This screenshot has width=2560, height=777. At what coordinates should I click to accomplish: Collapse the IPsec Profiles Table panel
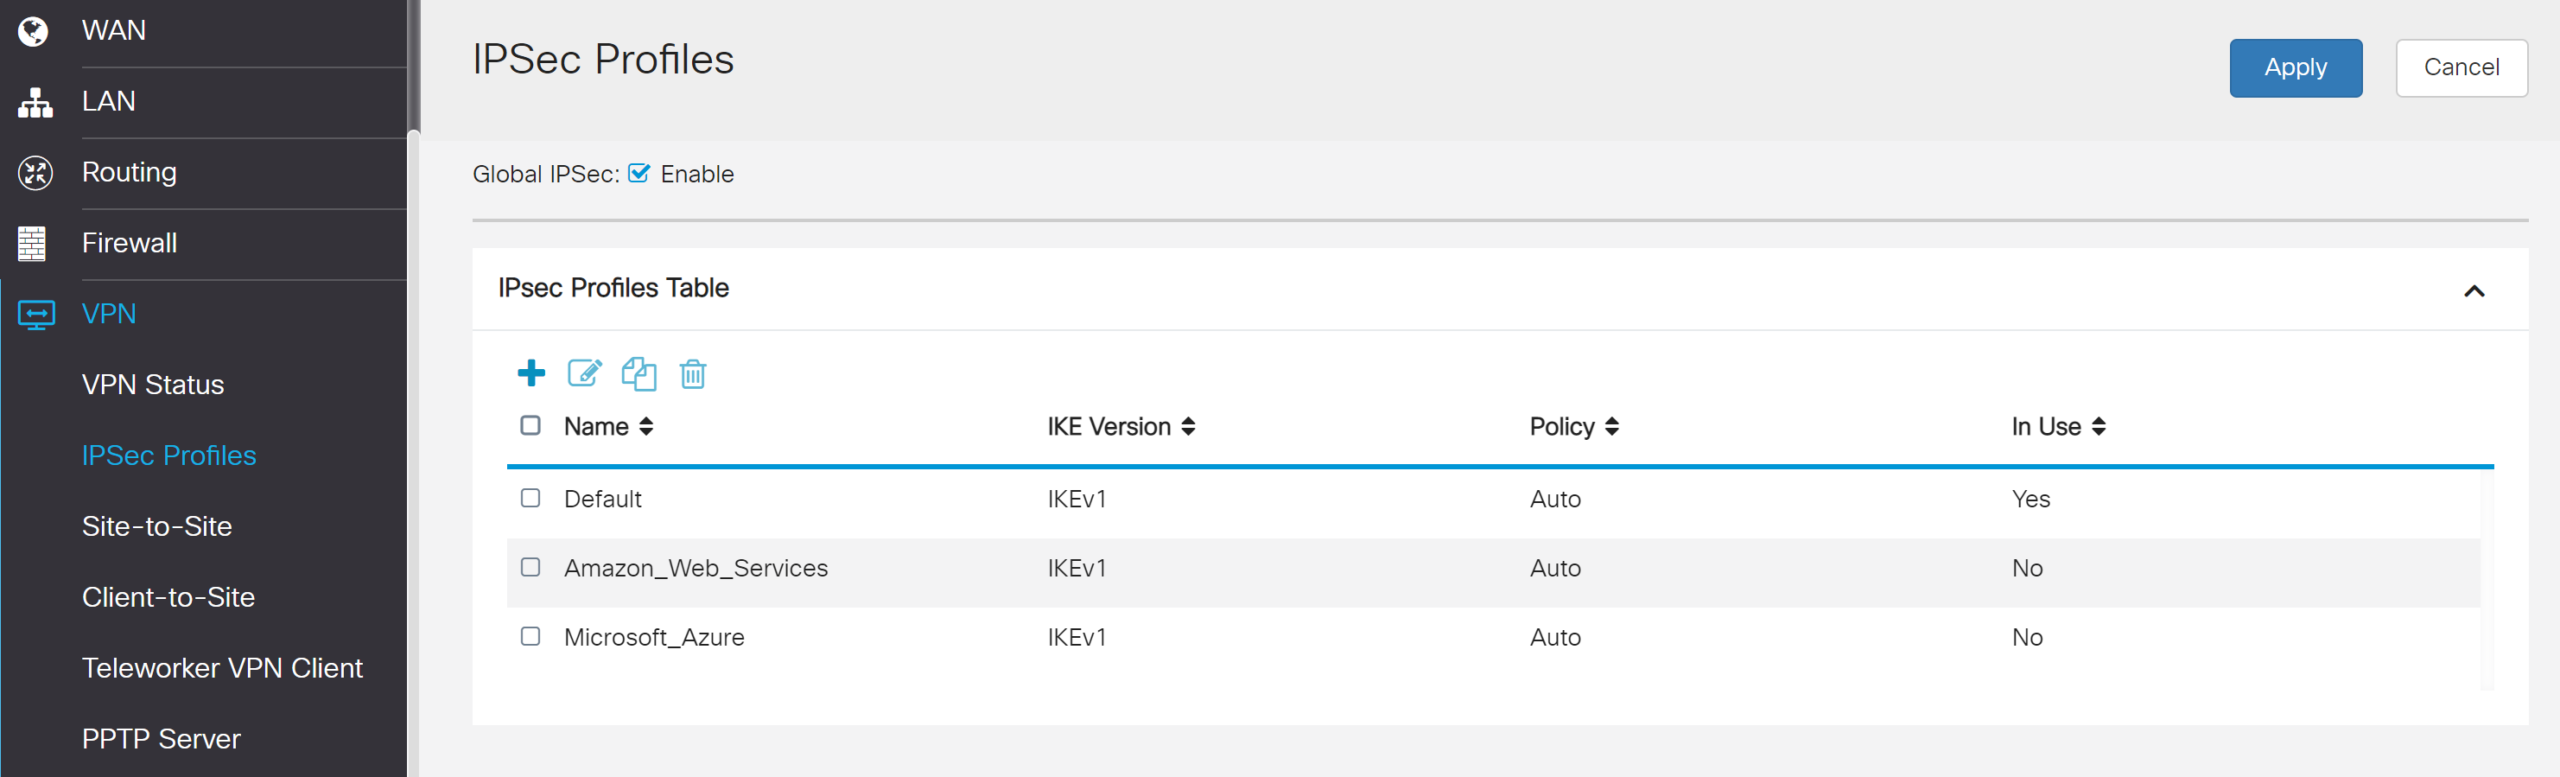point(2473,291)
